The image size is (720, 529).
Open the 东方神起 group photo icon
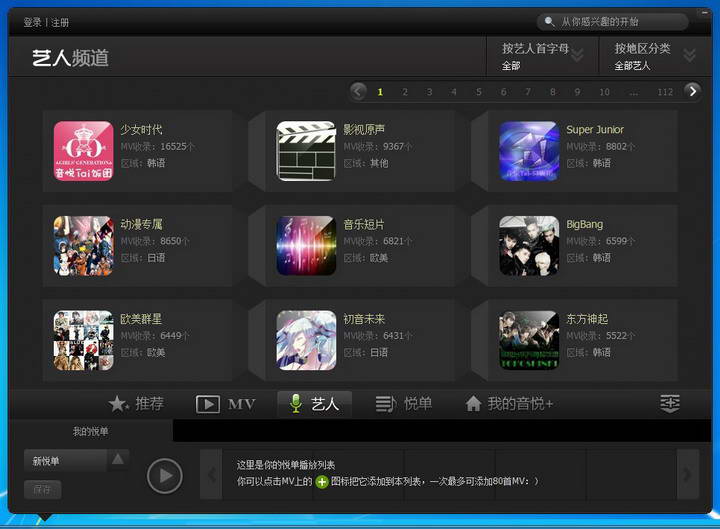[x=529, y=340]
